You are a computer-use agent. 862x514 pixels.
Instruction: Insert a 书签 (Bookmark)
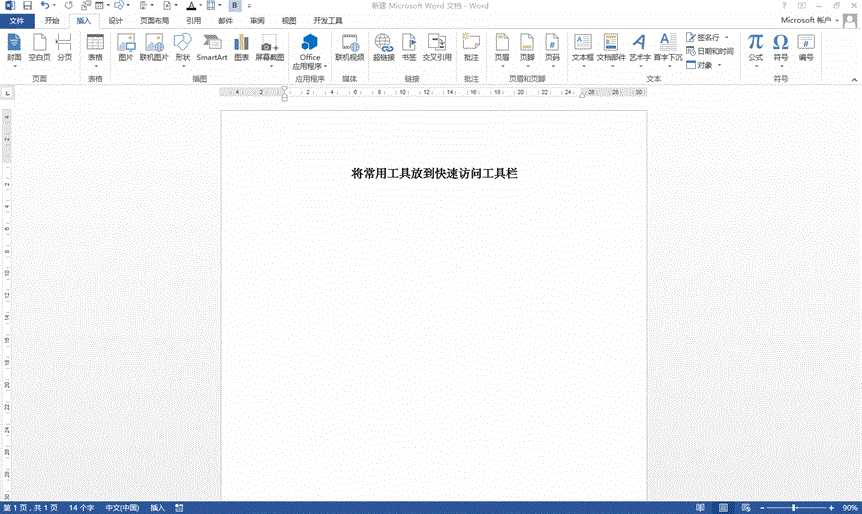pos(409,47)
